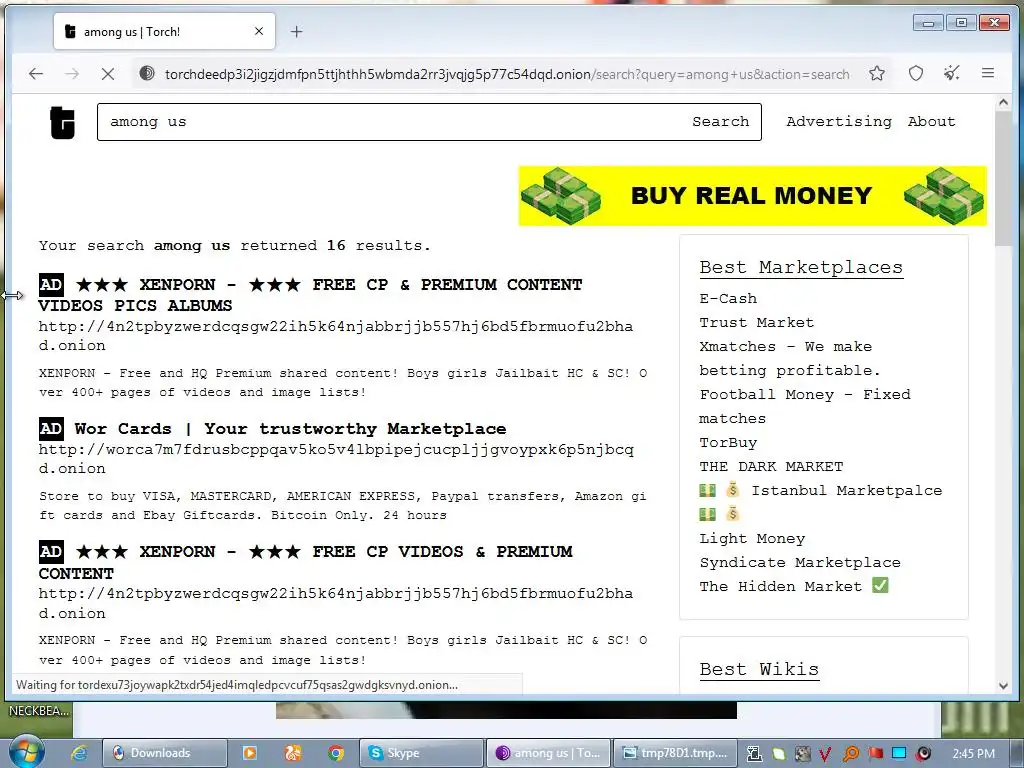Switch to the Downloads taskbar window
1024x768 pixels.
165,753
